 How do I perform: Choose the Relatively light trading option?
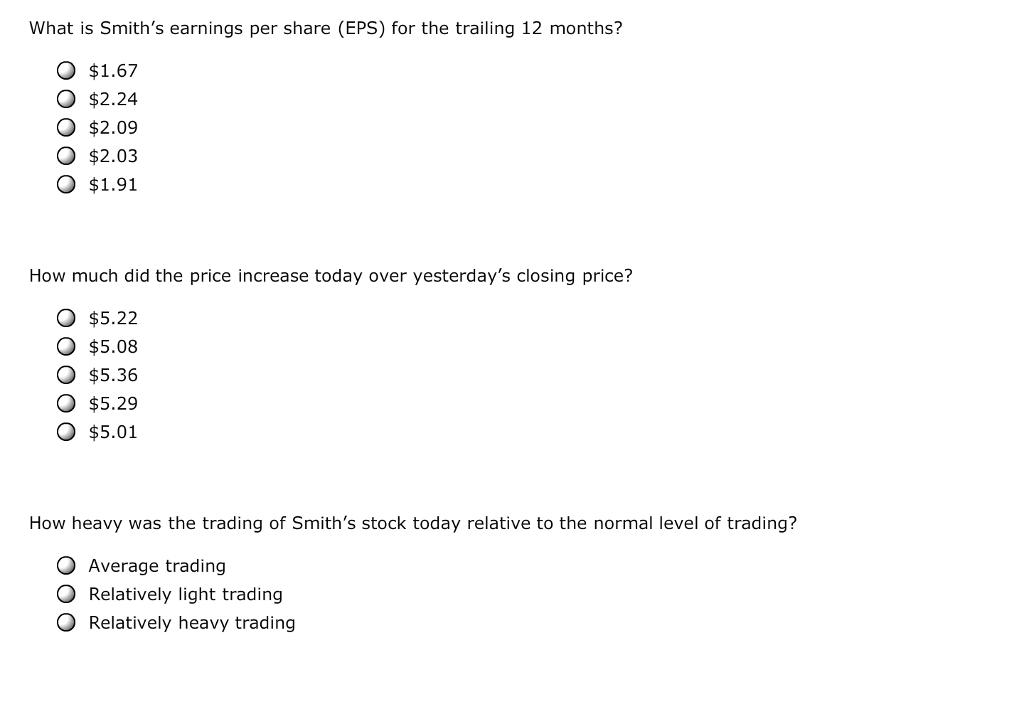pyautogui.click(x=66, y=593)
